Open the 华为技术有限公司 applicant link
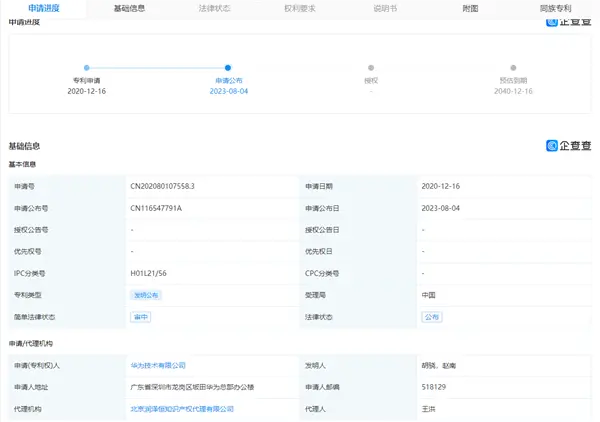Image resolution: width=600 pixels, height=422 pixels. [x=158, y=365]
